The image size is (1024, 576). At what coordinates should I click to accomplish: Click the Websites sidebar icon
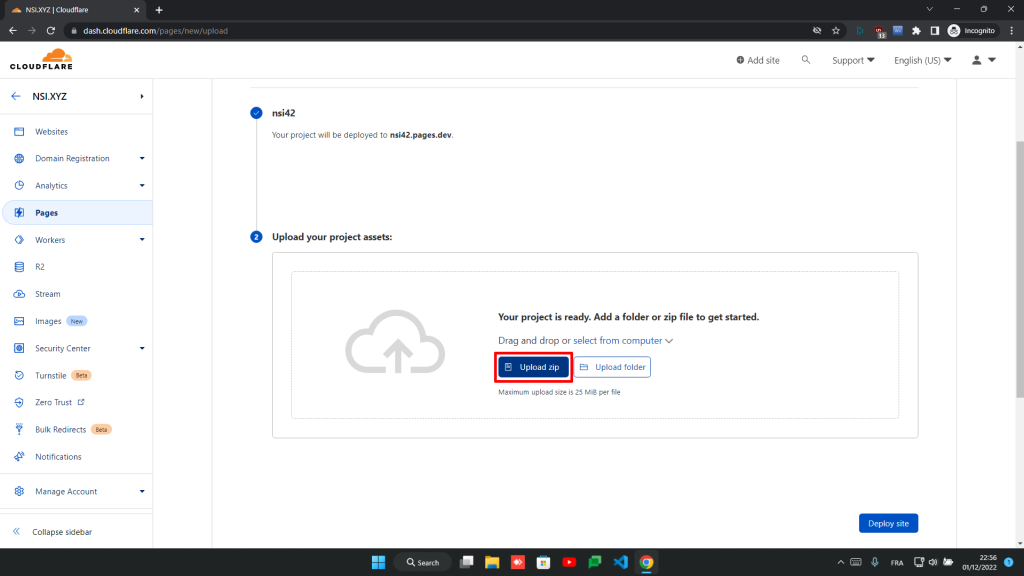(19, 131)
